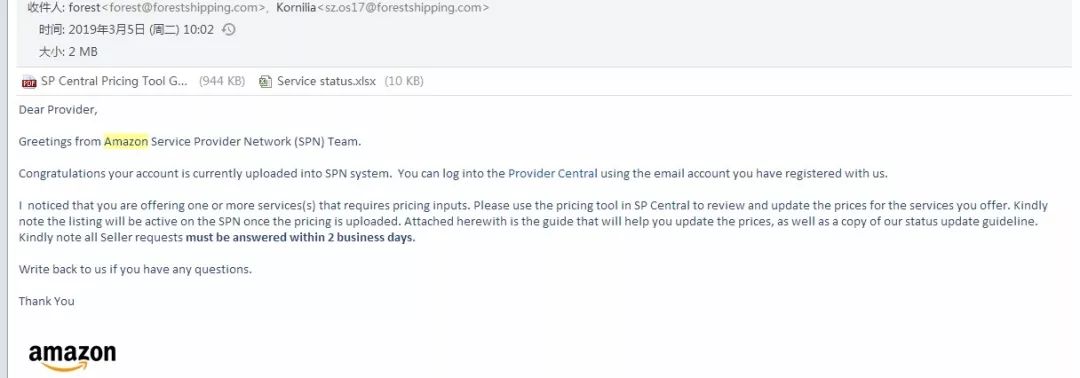Click bold text about 2 business days
This screenshot has height=378, width=1080.
[300, 238]
